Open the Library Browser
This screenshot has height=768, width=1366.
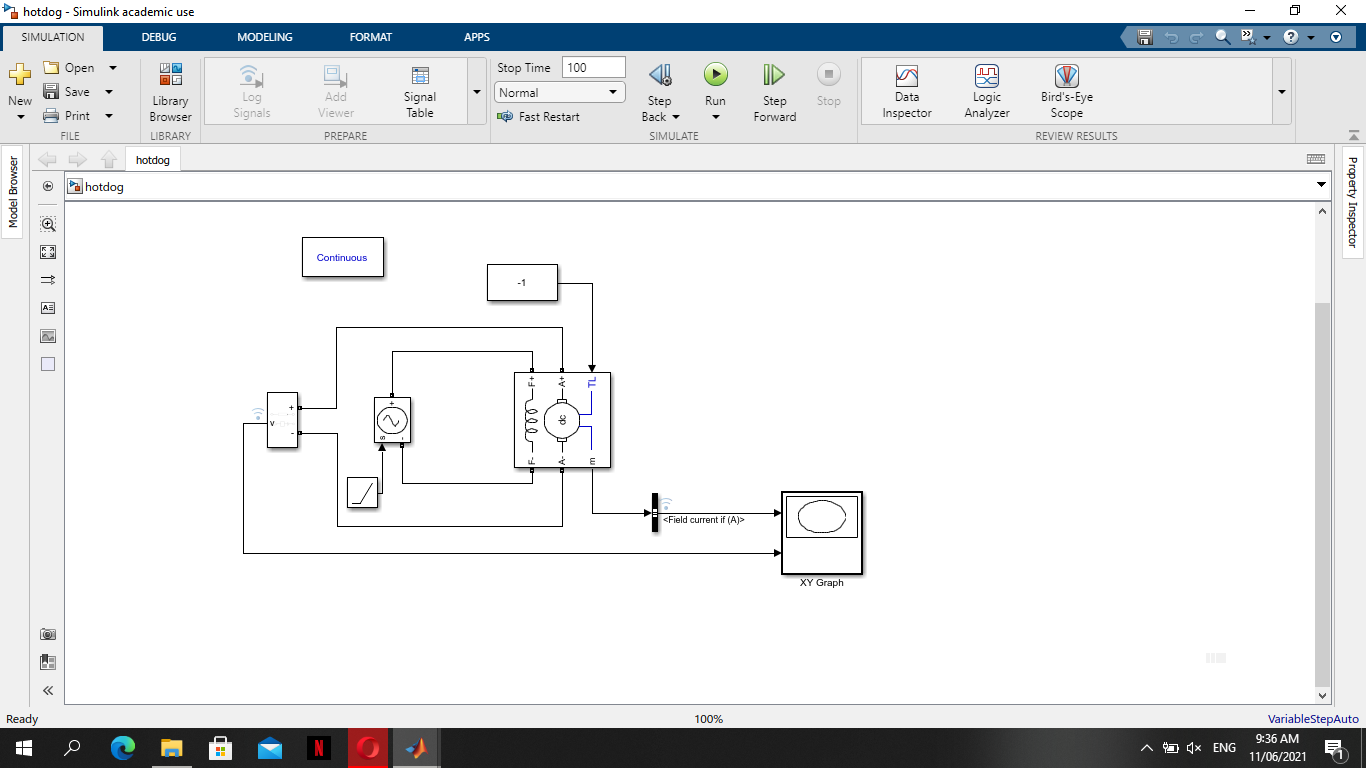click(169, 90)
